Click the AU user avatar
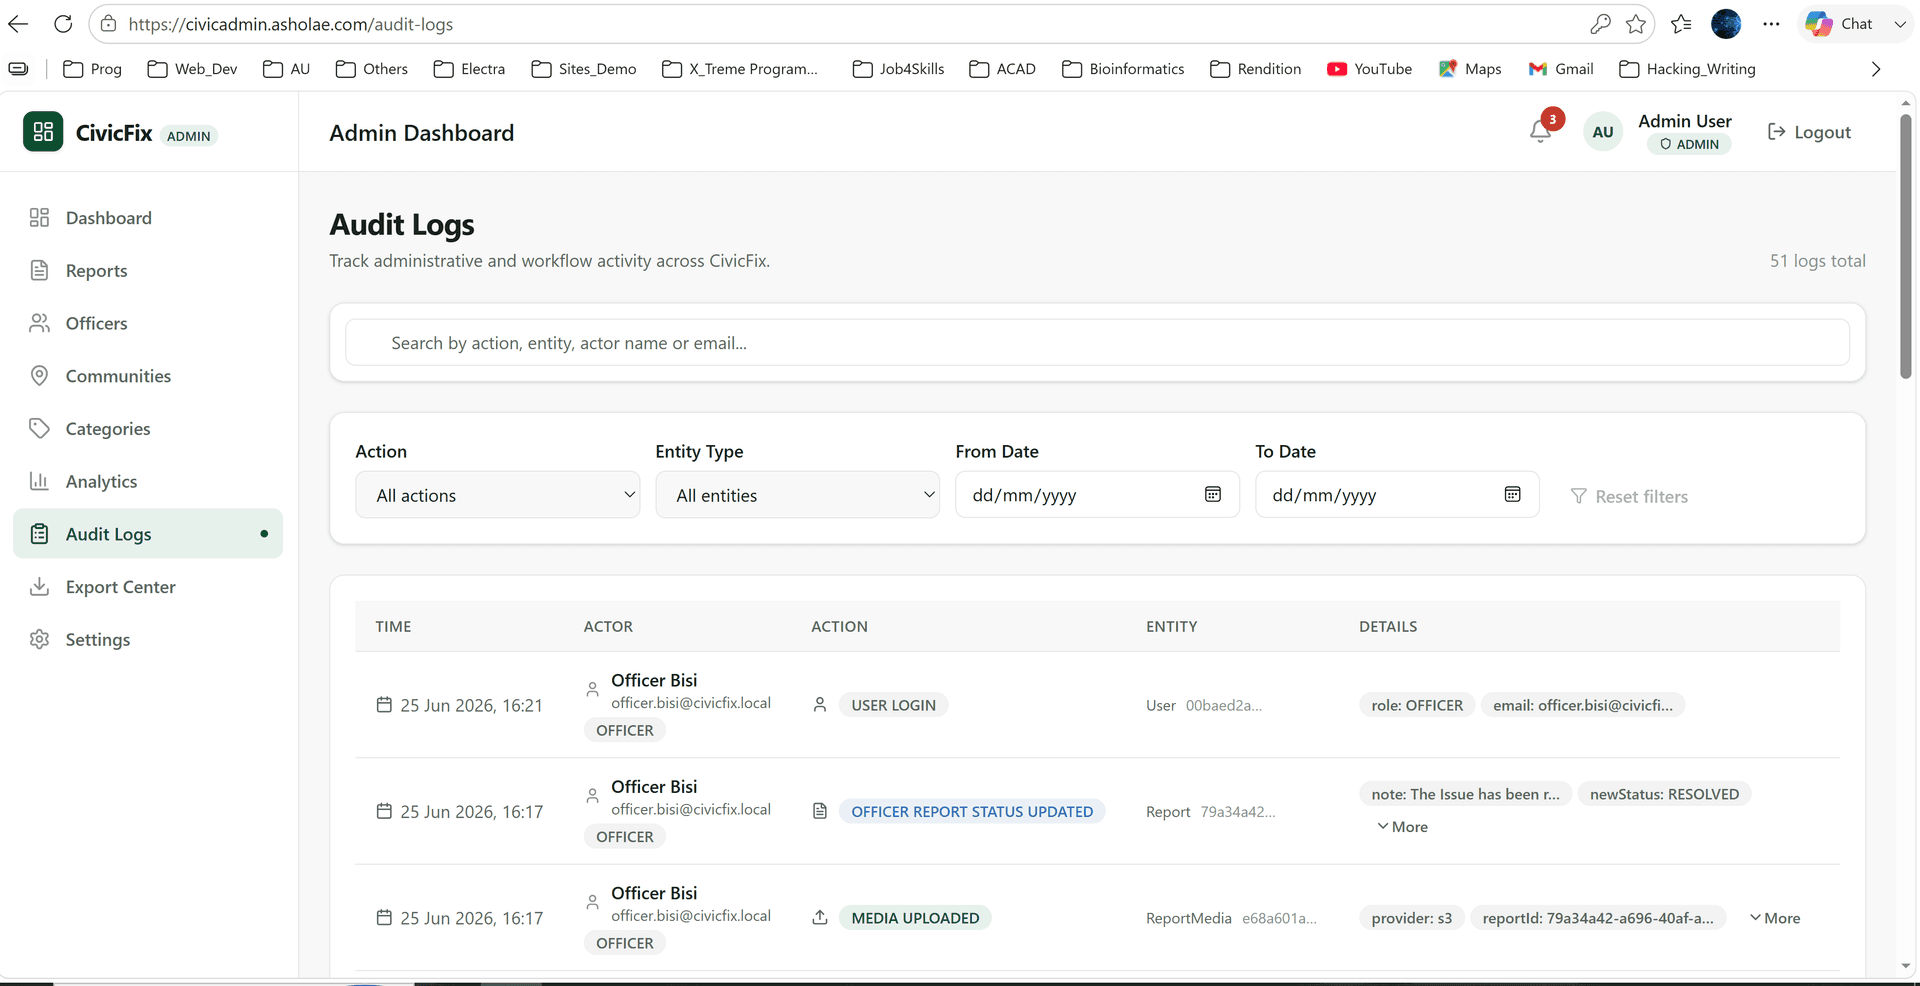 tap(1603, 132)
